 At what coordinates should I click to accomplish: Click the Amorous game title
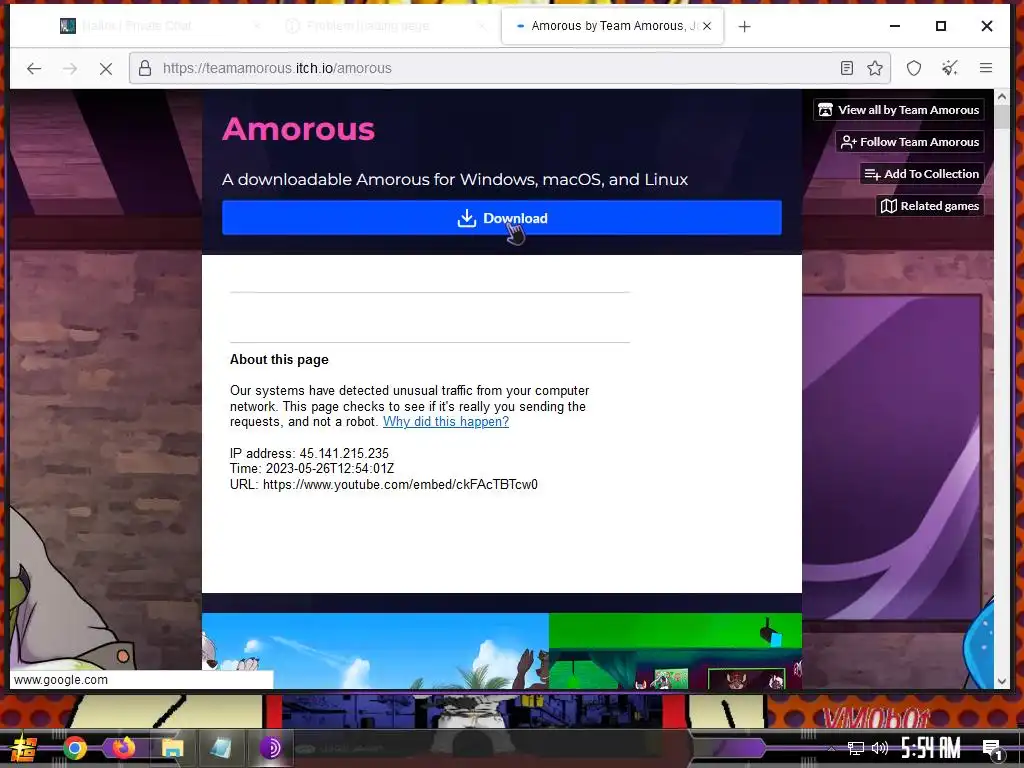coord(298,129)
